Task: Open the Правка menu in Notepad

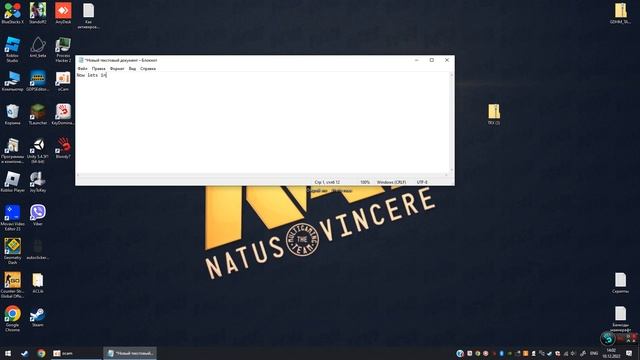Action: click(98, 69)
